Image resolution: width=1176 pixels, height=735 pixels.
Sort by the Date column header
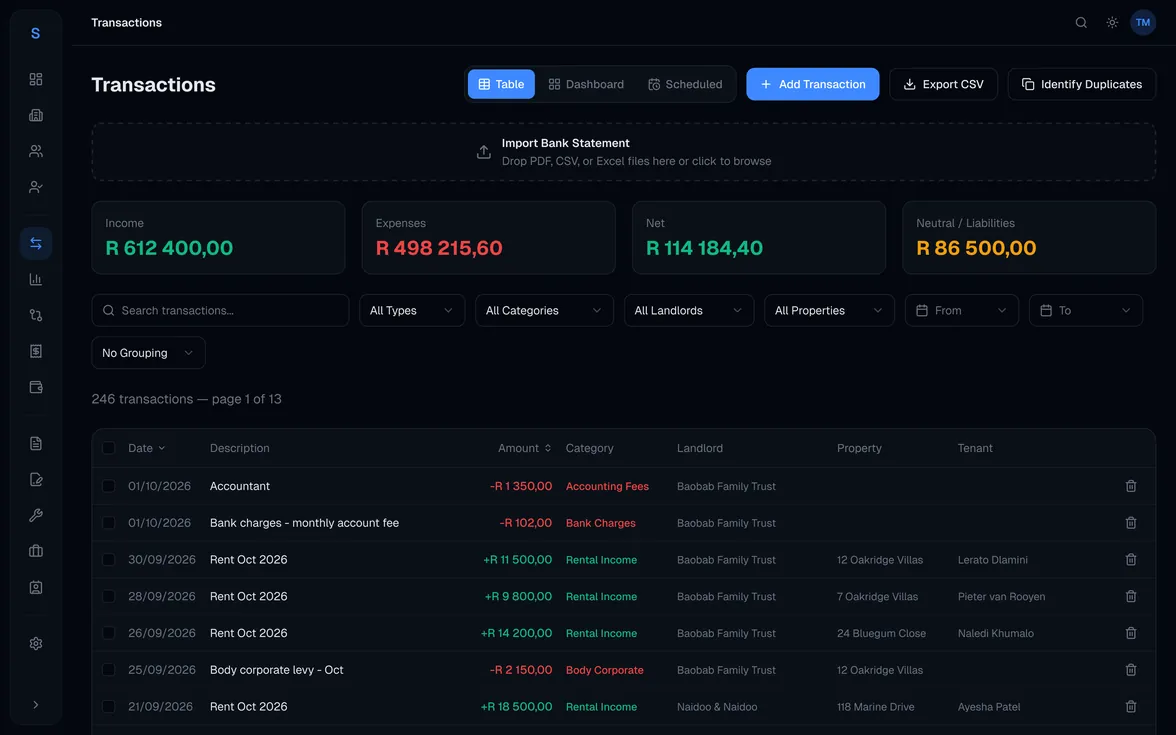146,448
